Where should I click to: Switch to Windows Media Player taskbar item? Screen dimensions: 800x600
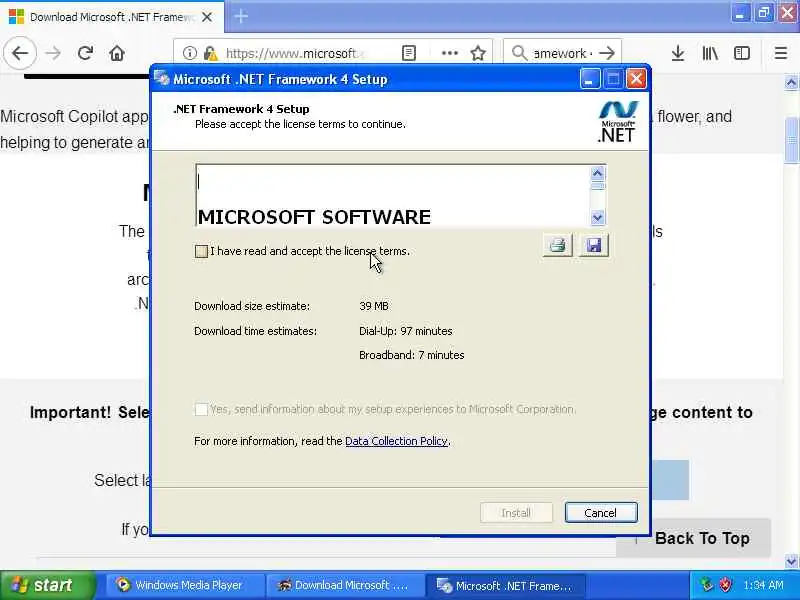coord(185,585)
